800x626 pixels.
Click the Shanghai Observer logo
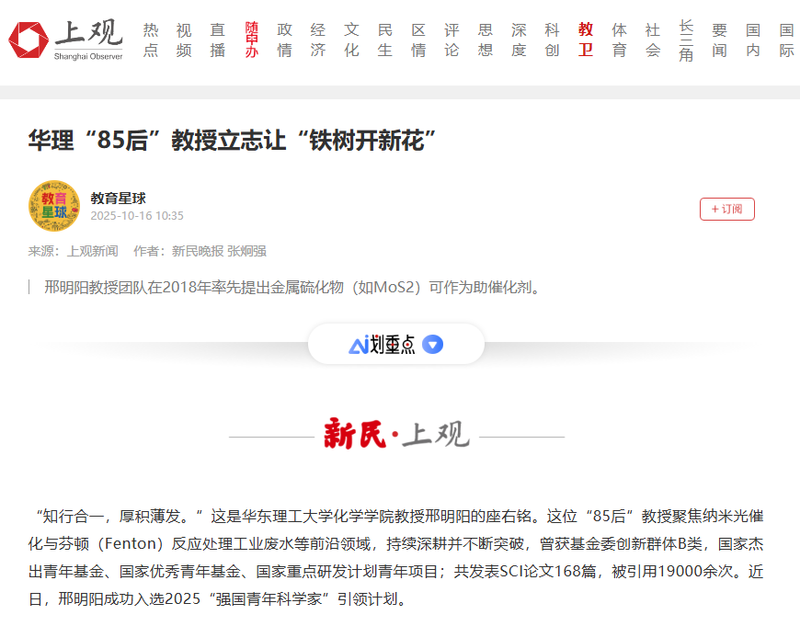pos(66,39)
